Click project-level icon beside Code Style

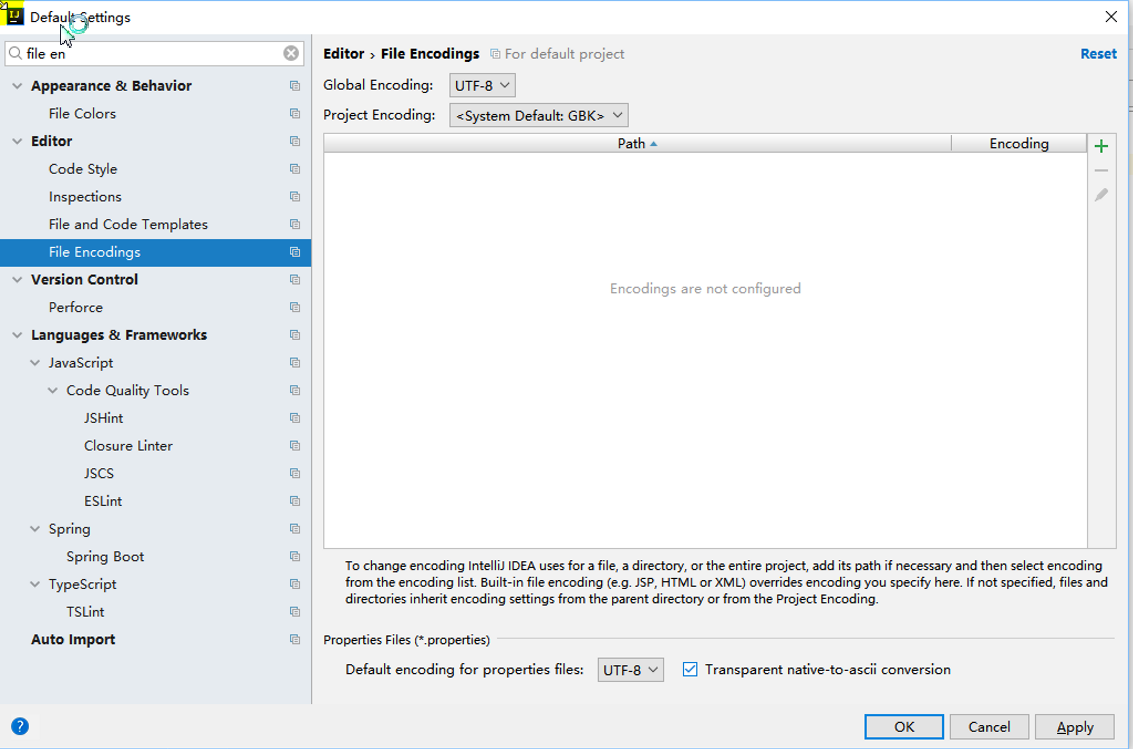[x=295, y=169]
